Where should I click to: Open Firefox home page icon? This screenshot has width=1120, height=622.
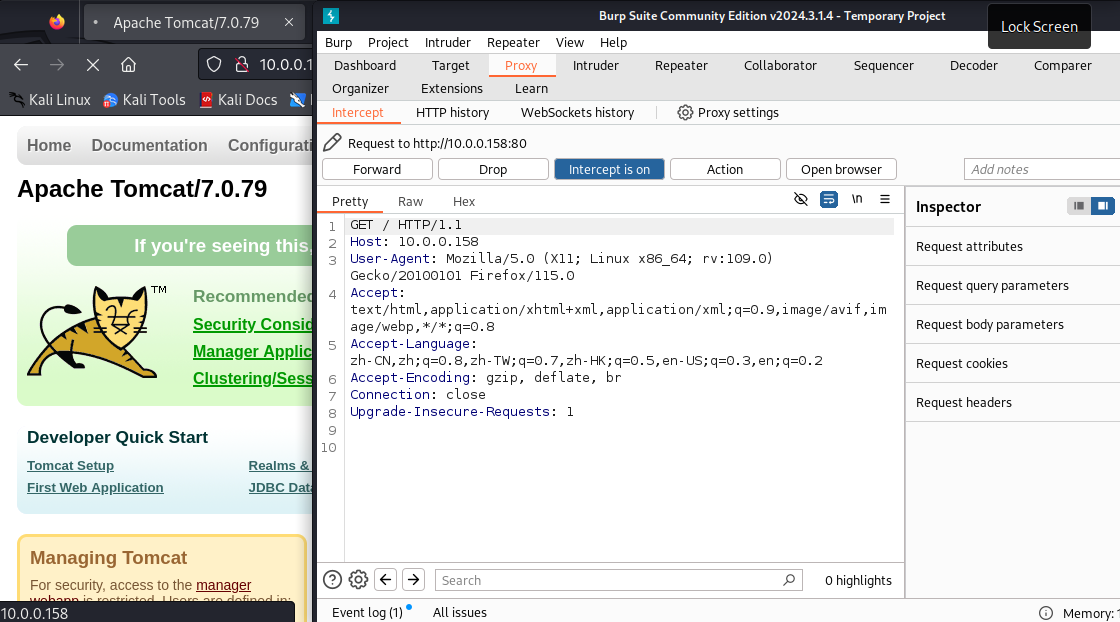(x=129, y=65)
